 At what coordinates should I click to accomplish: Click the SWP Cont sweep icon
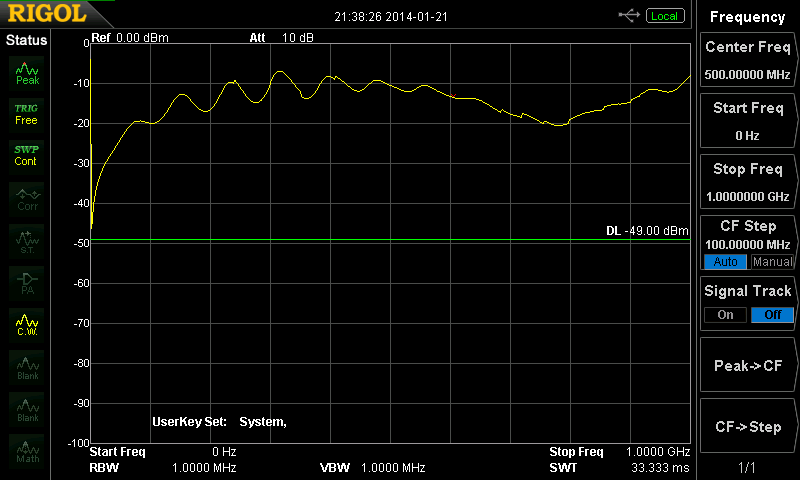click(x=27, y=155)
